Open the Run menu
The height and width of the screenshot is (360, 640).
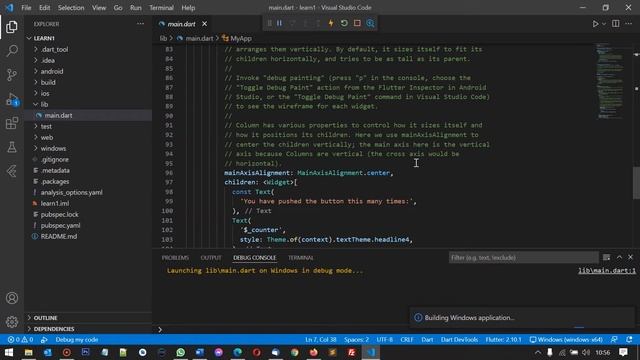coord(136,7)
